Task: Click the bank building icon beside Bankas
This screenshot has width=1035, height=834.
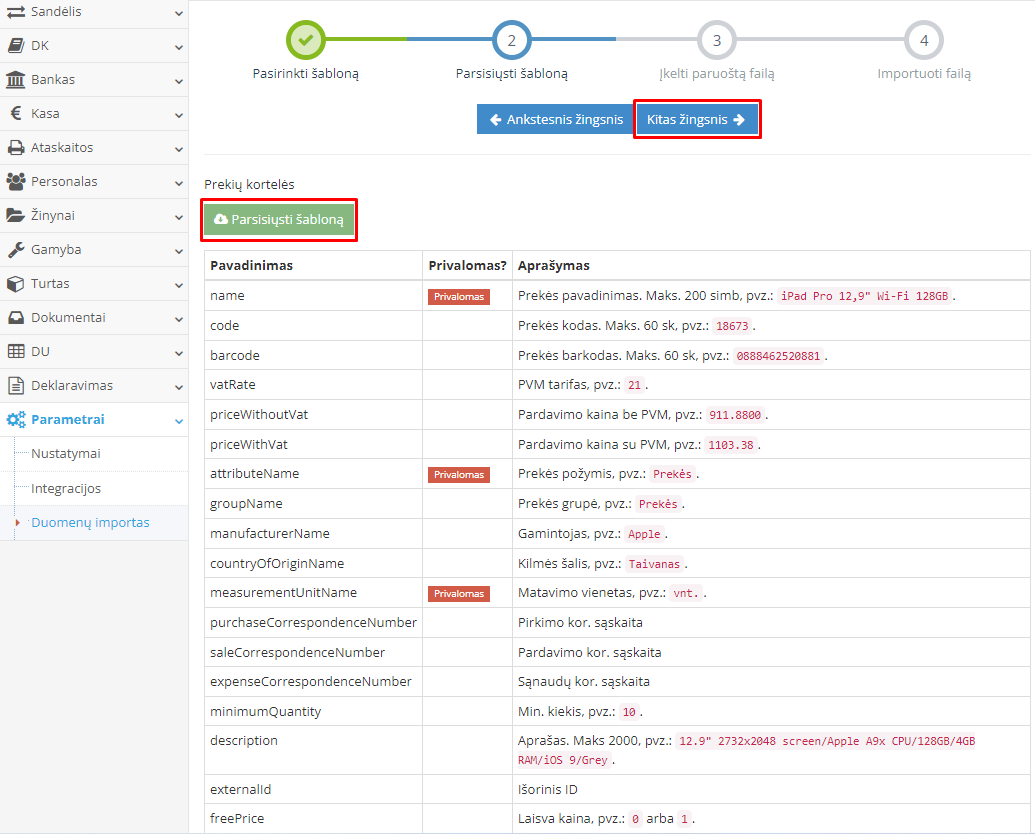Action: click(x=16, y=80)
